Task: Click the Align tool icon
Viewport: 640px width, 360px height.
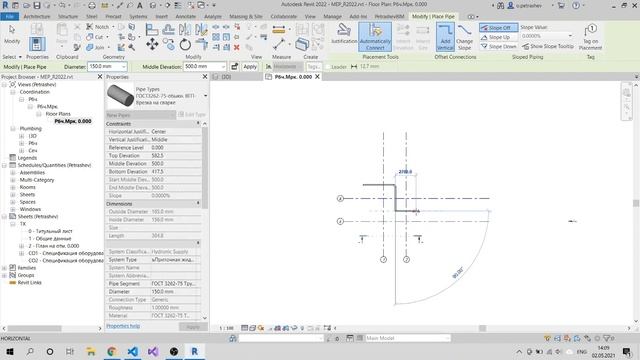Action: [x=152, y=29]
